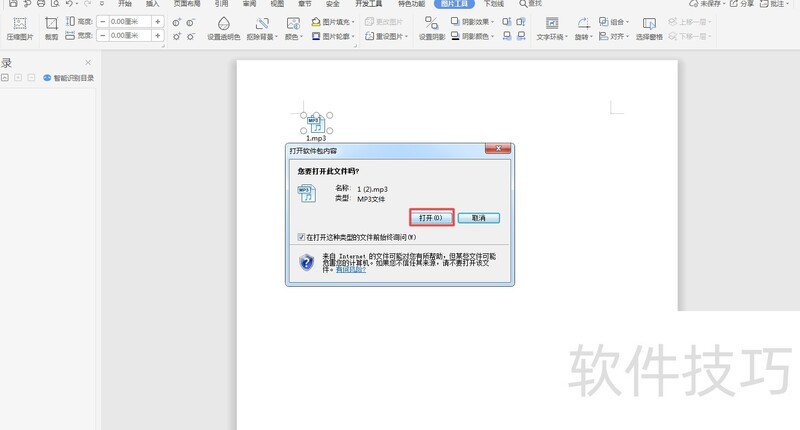Image resolution: width=800 pixels, height=430 pixels.
Task: Click the 分享 share icon
Action: 734,4
